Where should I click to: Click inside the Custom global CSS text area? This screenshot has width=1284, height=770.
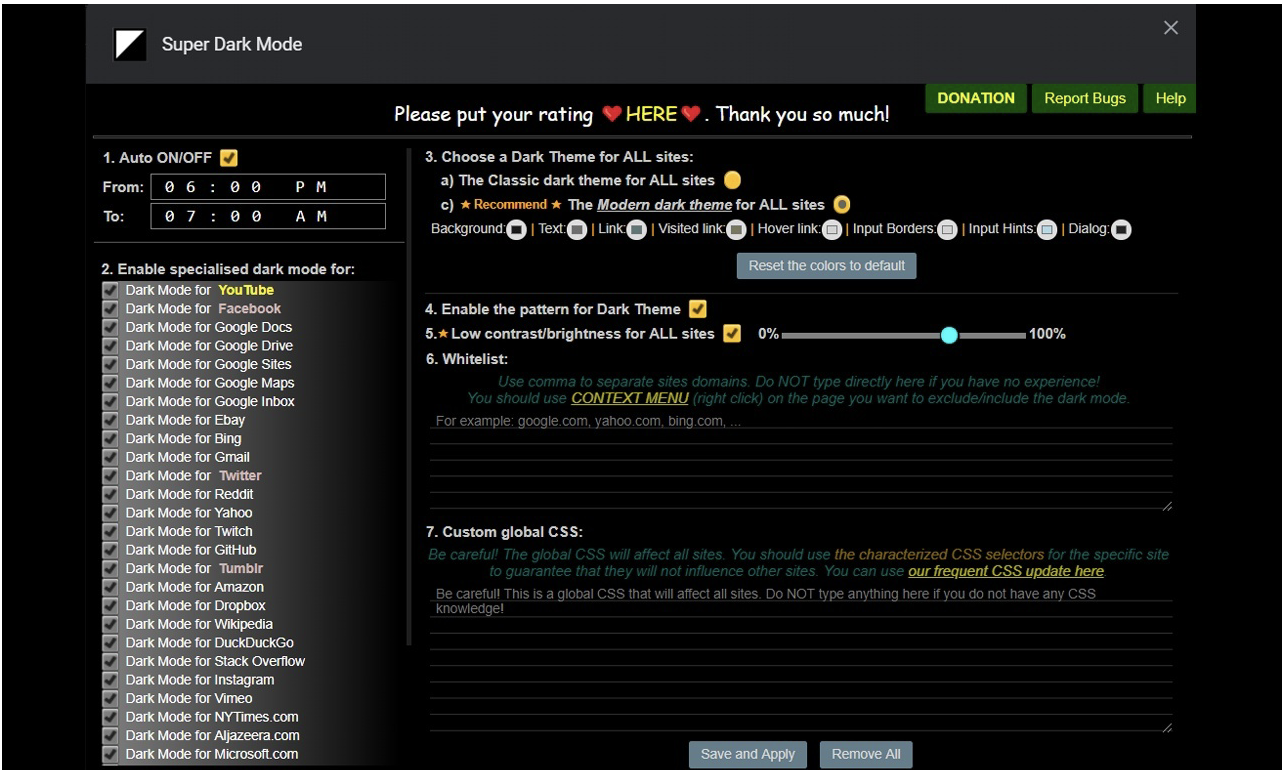click(x=801, y=659)
